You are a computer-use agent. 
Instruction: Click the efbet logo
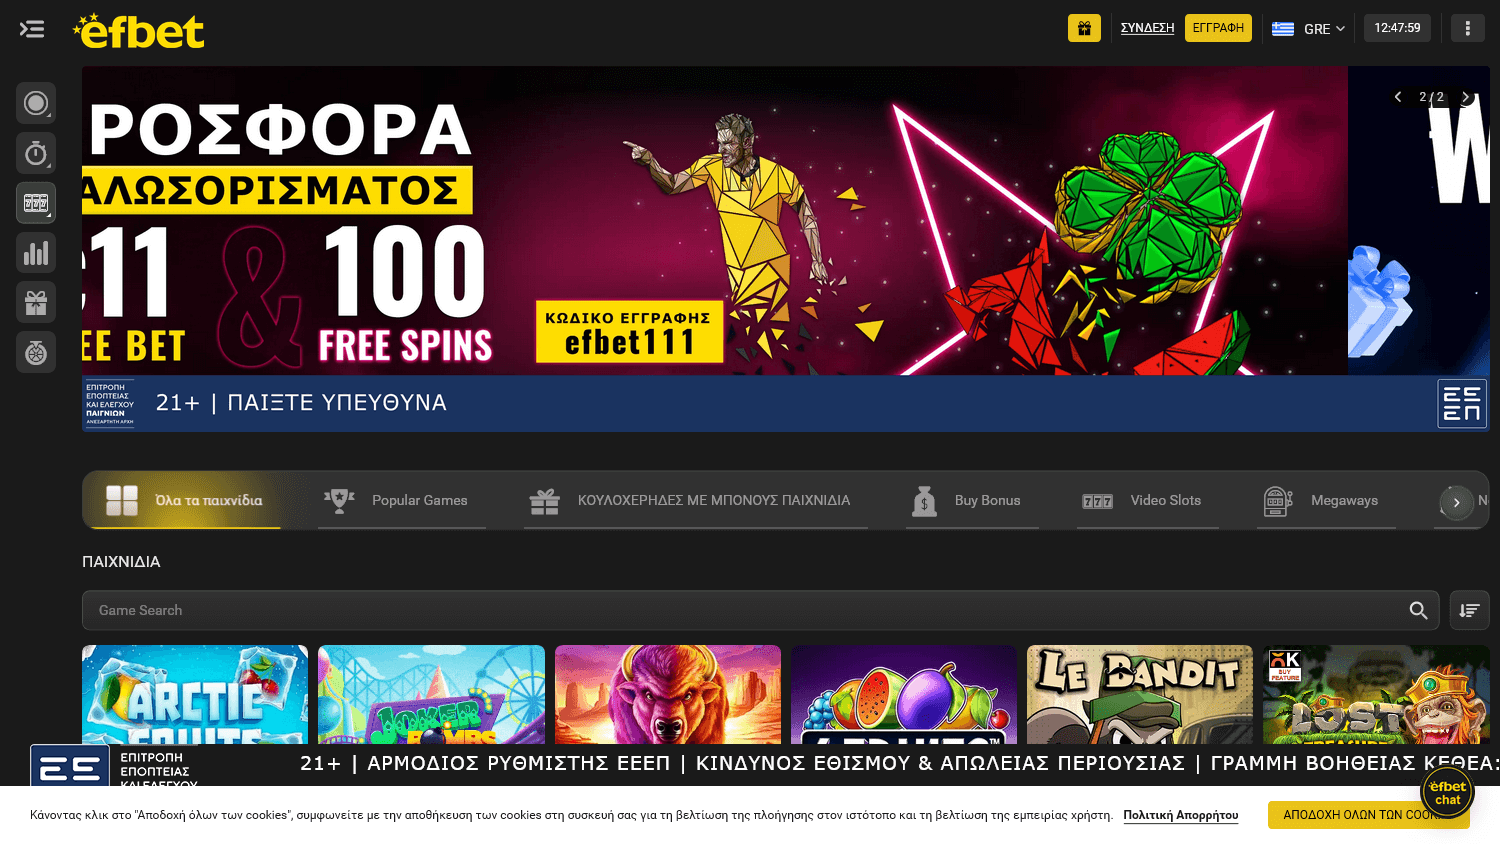tap(138, 31)
